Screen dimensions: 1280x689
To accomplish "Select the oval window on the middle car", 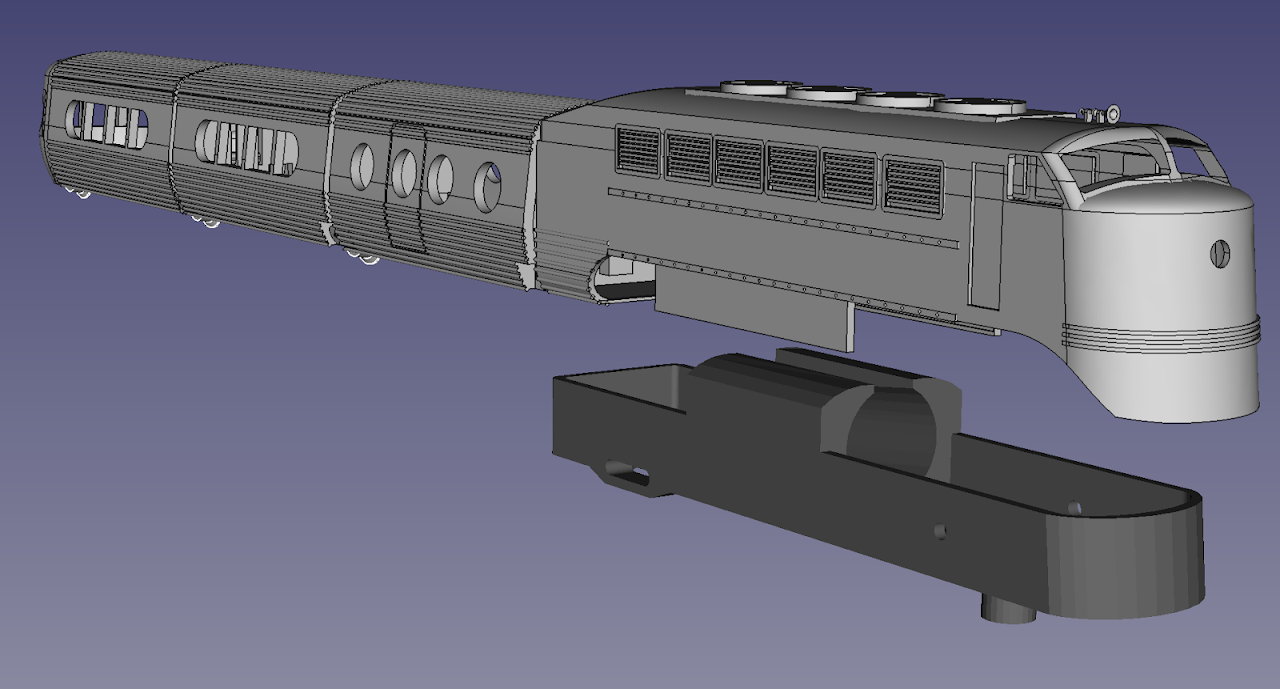I will pos(247,146).
